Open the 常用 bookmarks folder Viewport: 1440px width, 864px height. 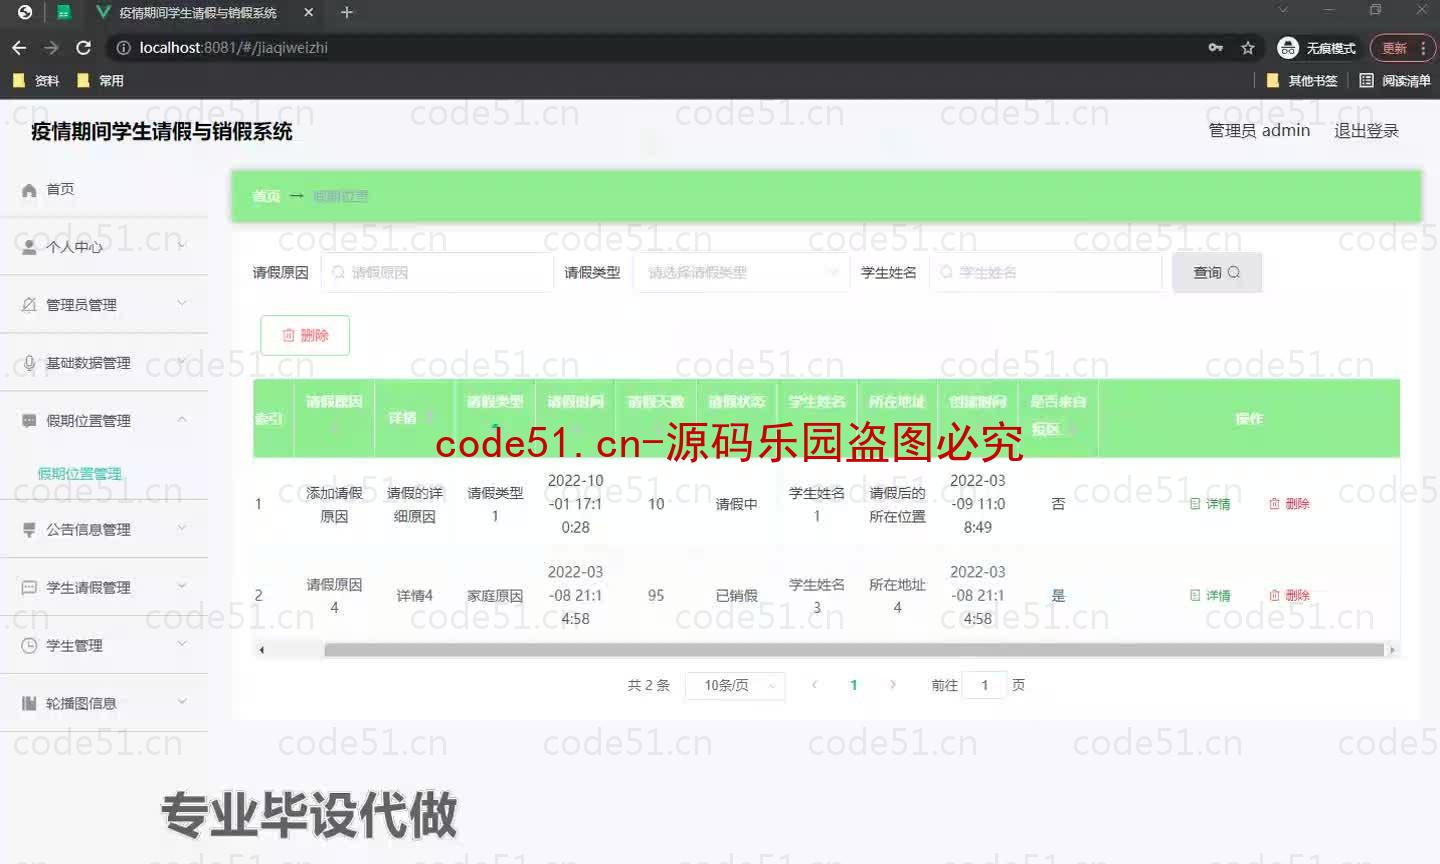100,80
